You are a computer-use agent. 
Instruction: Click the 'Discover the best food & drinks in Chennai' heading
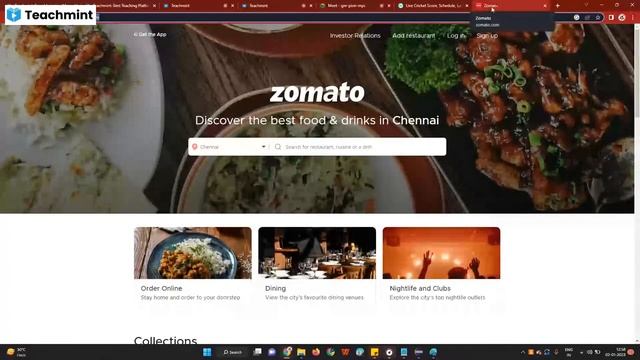point(317,120)
